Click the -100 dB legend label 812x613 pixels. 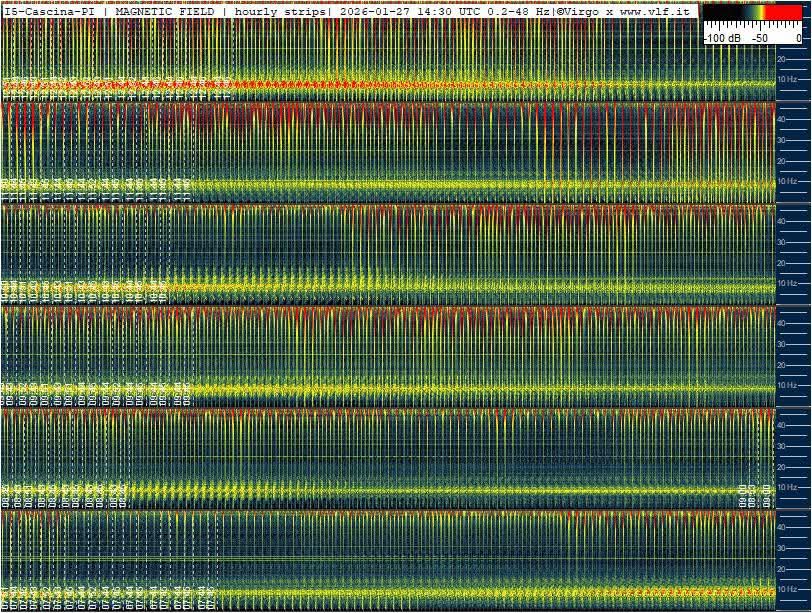pos(722,37)
